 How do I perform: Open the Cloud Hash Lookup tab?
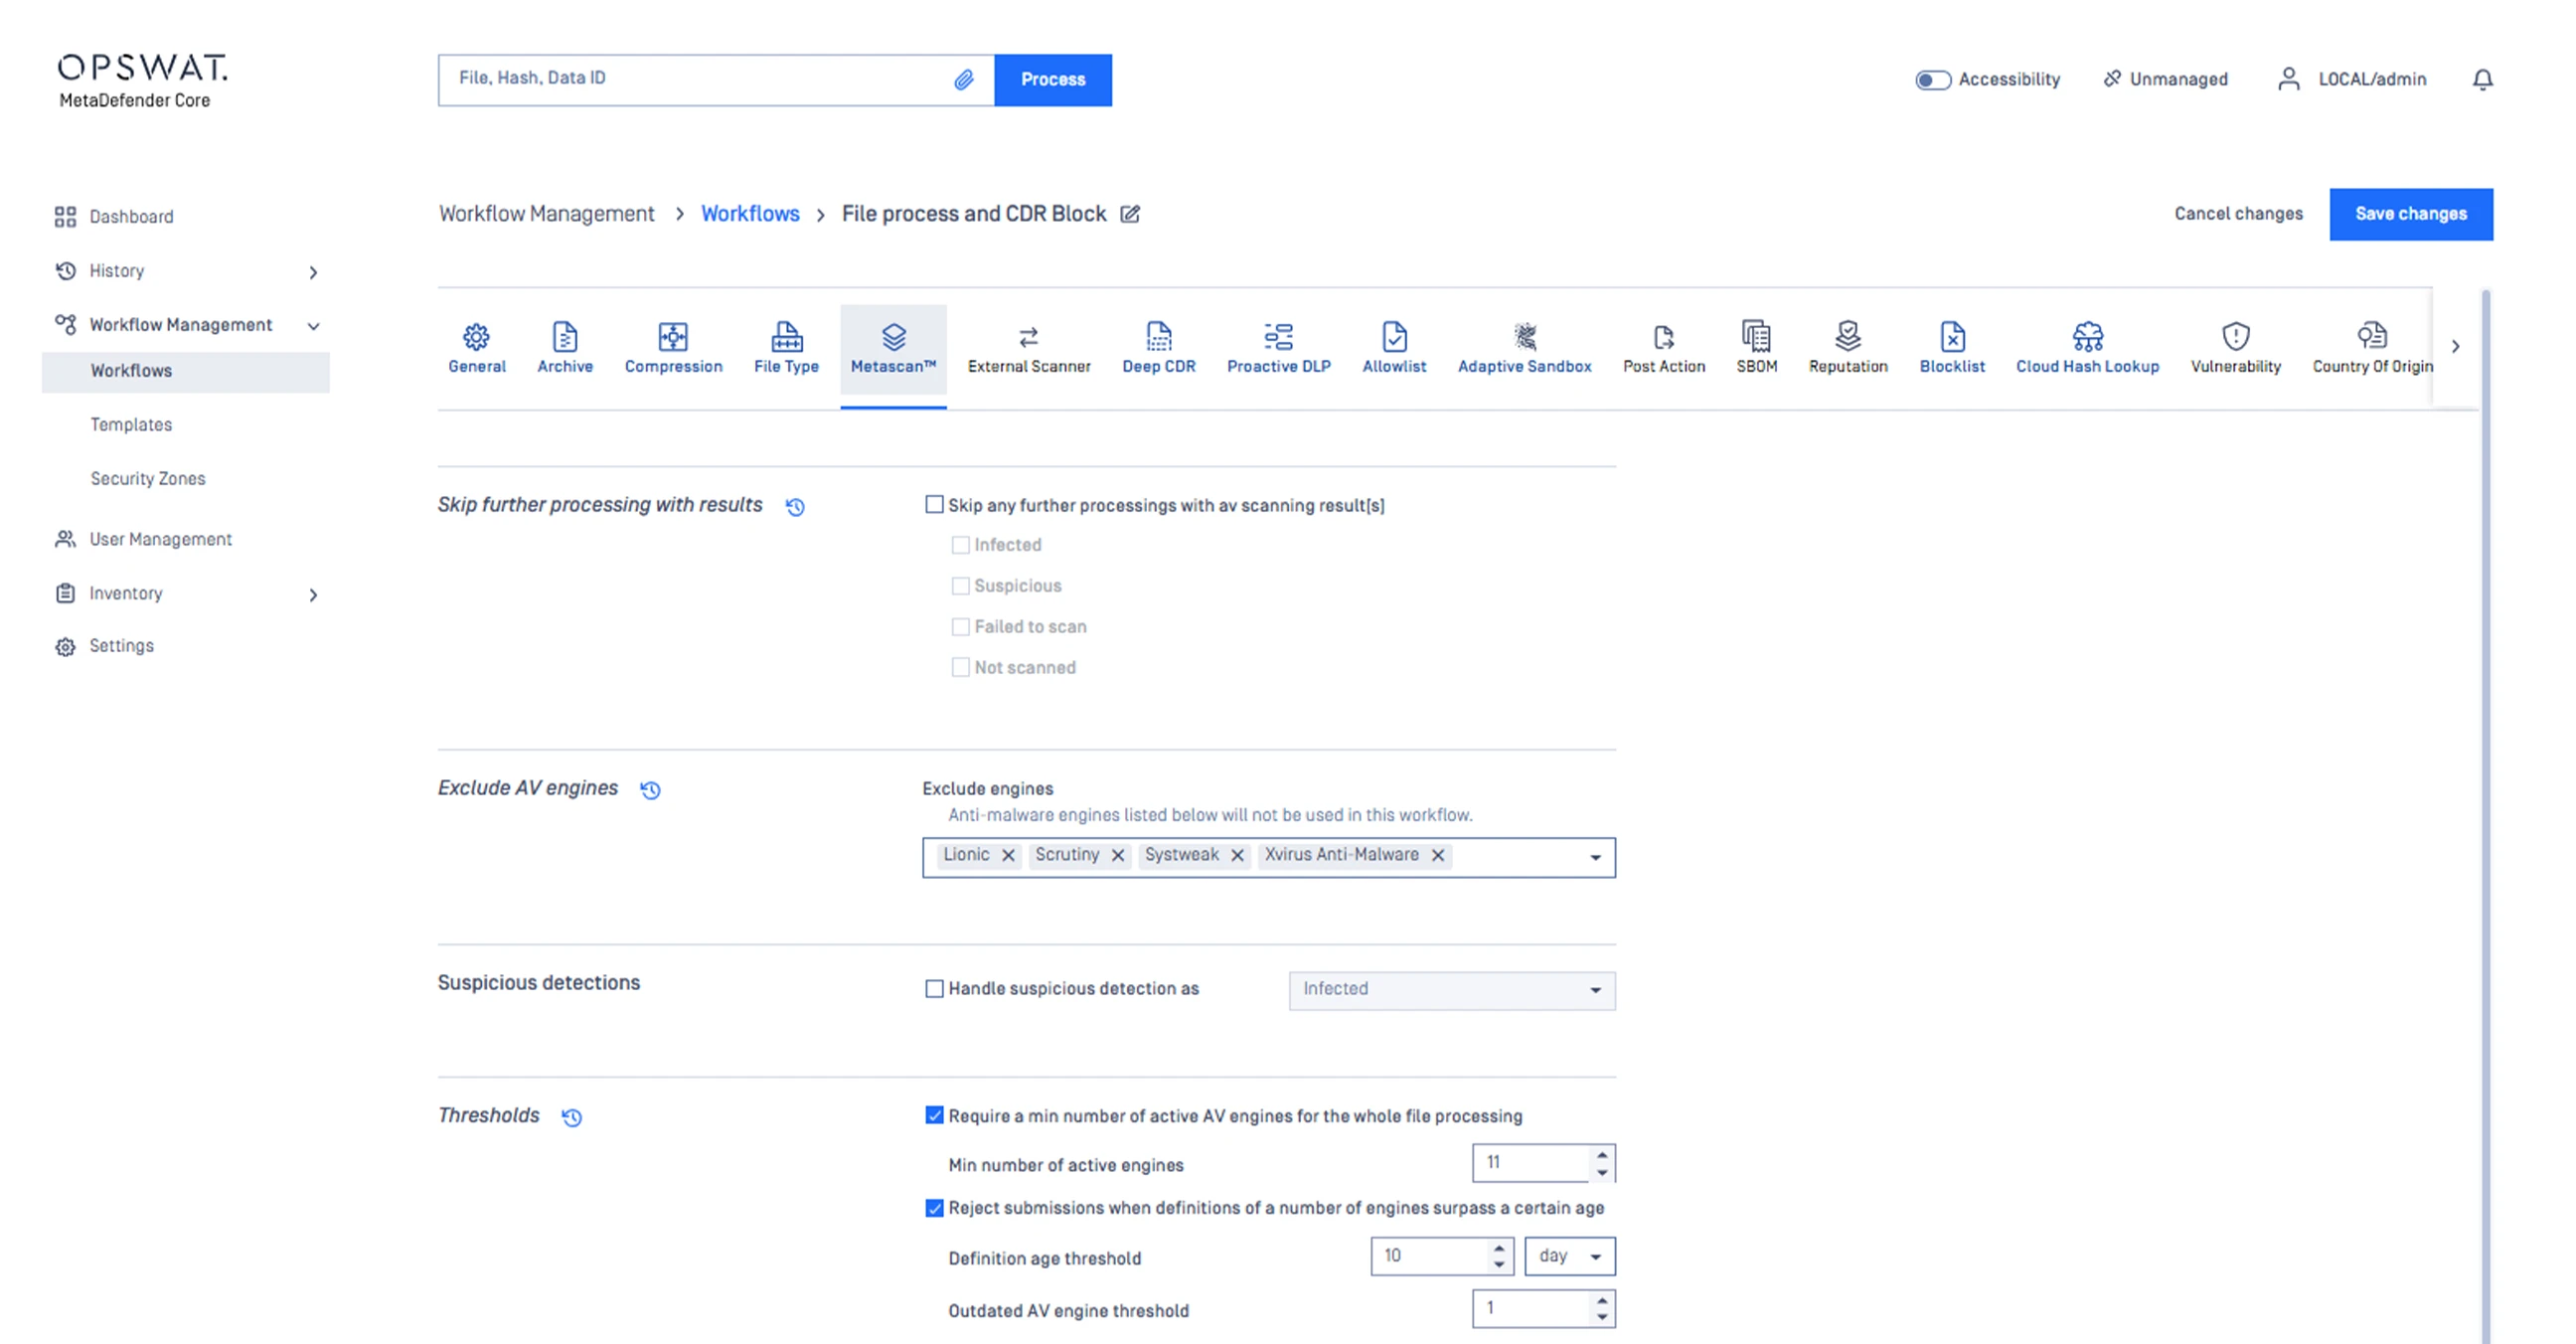pos(2086,348)
